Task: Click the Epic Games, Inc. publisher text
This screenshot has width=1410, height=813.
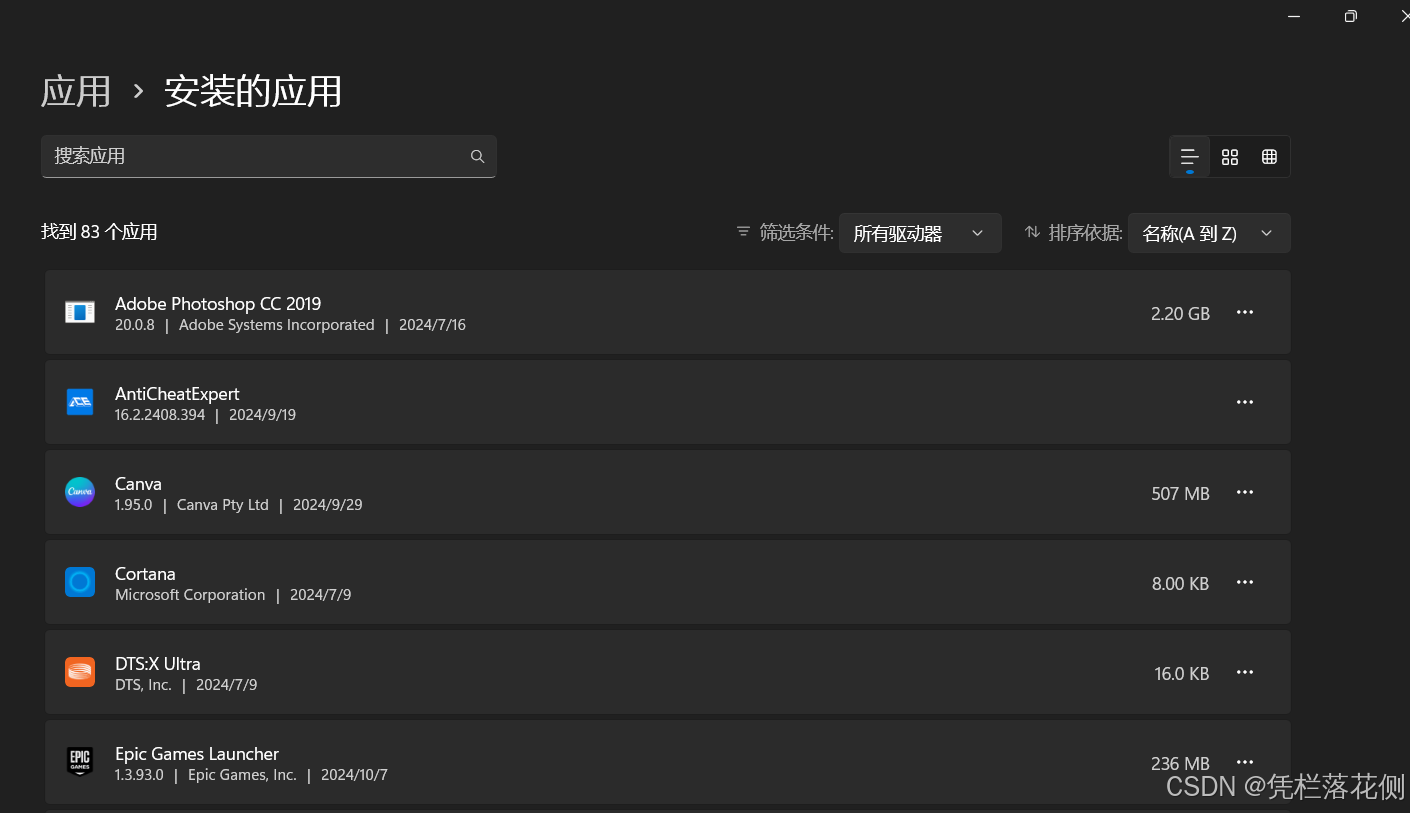Action: (242, 775)
